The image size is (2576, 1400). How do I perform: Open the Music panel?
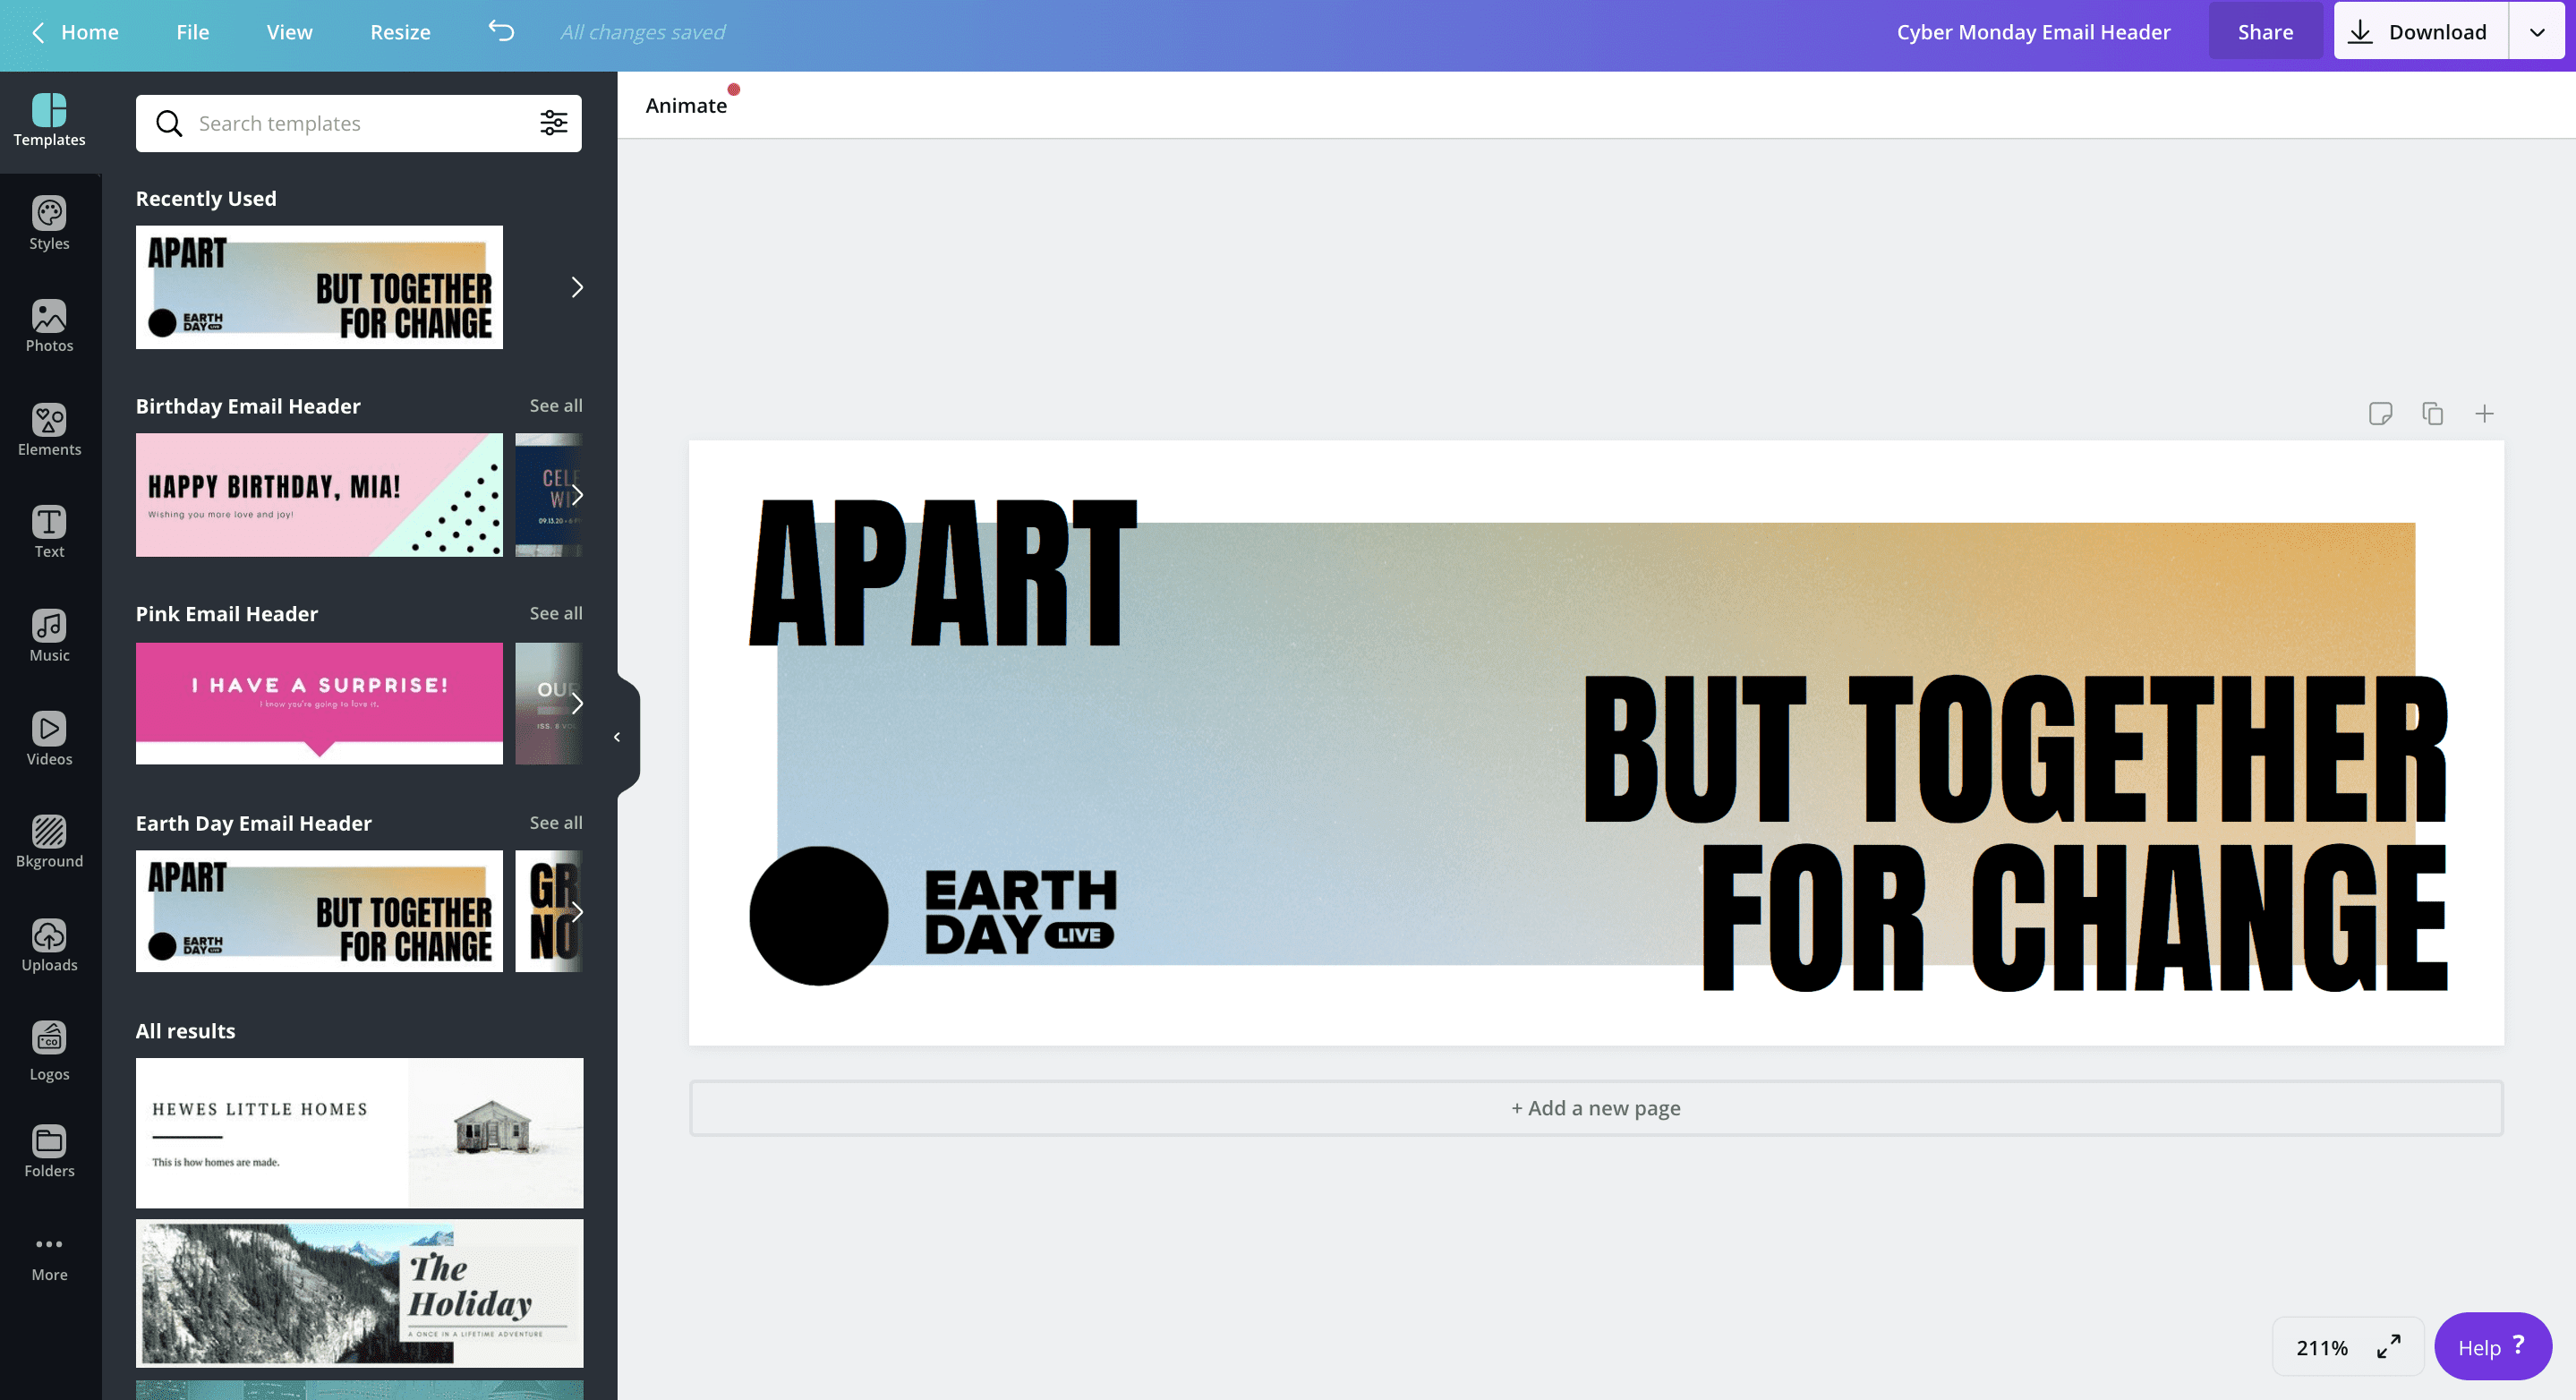[x=50, y=635]
